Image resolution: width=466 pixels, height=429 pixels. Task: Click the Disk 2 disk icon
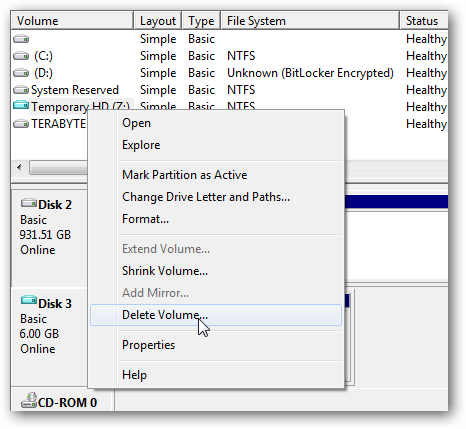coord(29,203)
